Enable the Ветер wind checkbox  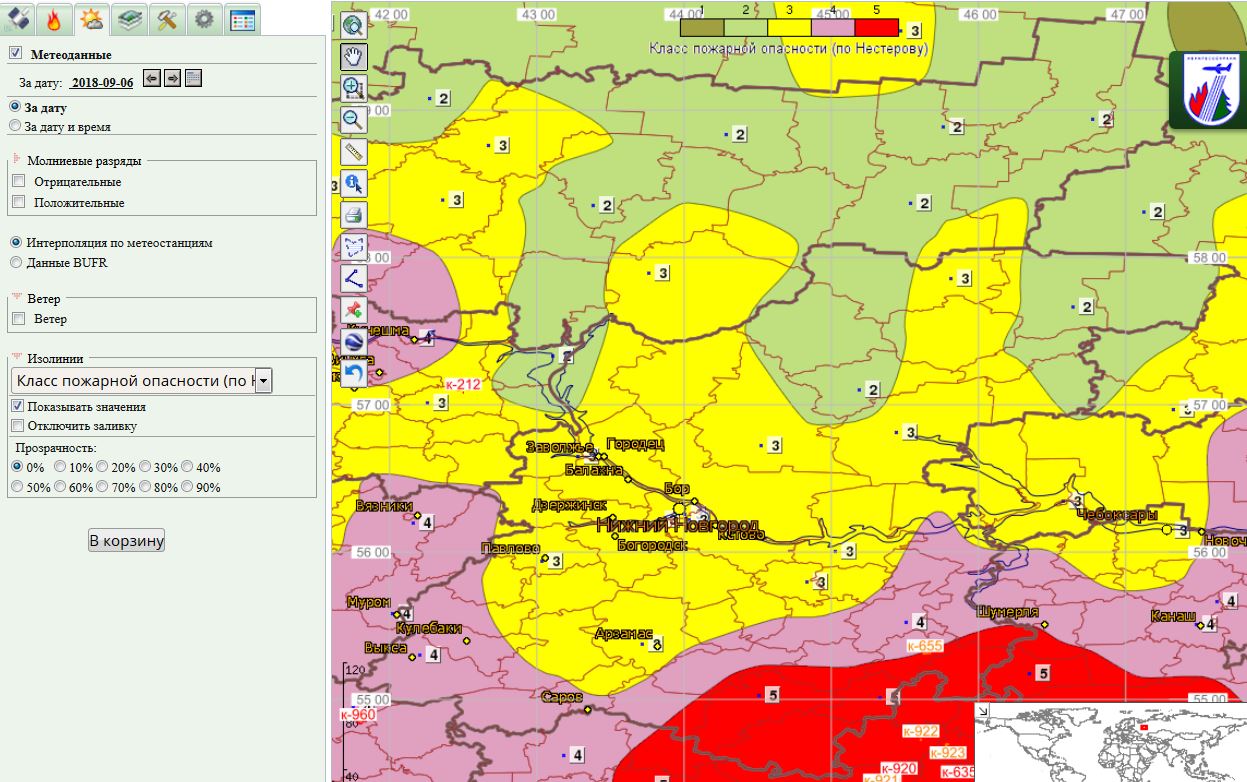18,319
